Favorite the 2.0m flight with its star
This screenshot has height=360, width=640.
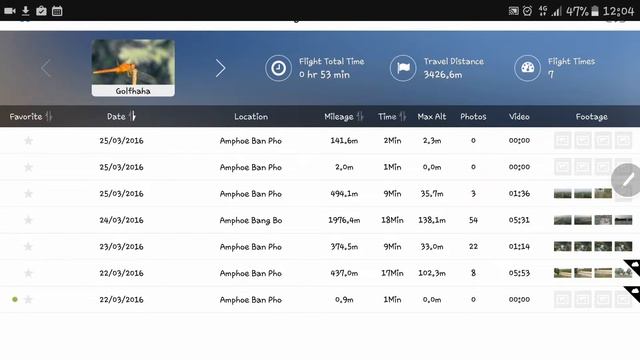point(28,167)
